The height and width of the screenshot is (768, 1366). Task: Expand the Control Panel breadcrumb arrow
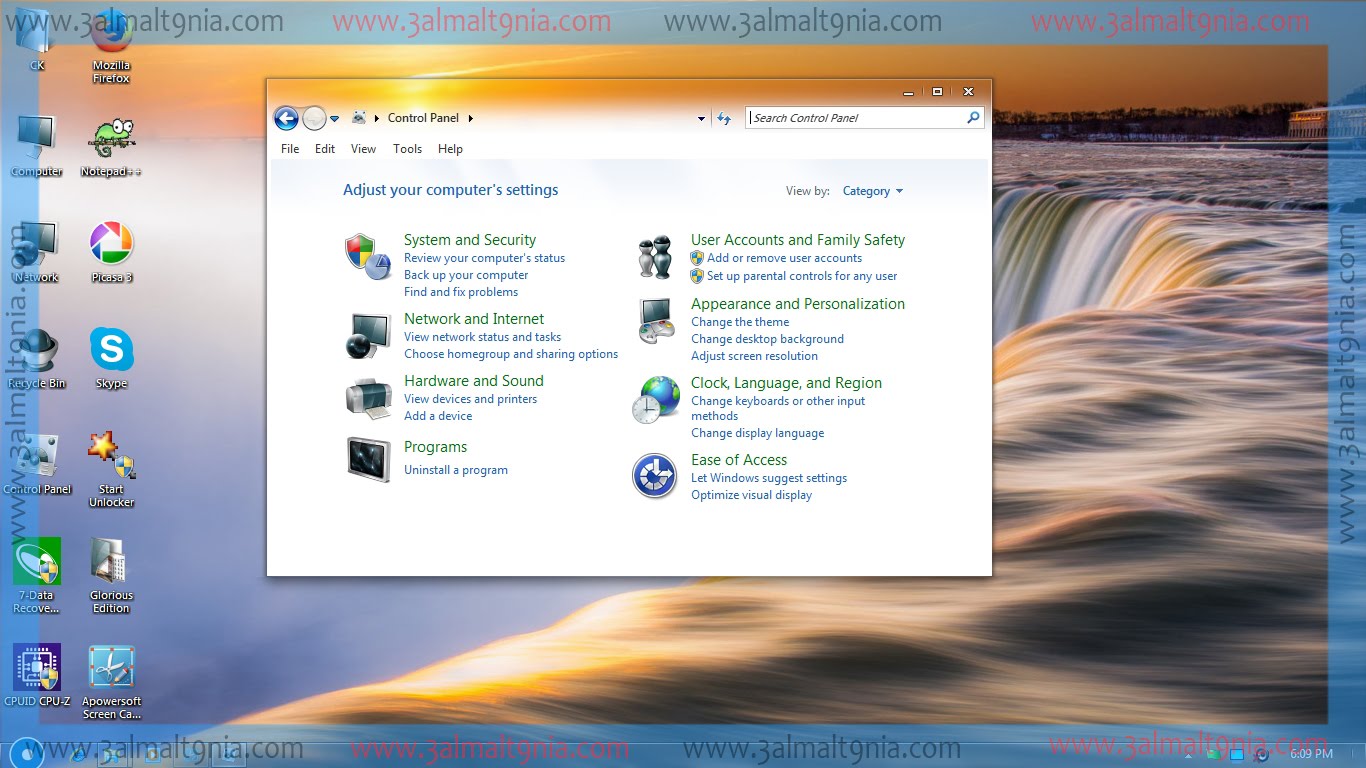[x=470, y=117]
